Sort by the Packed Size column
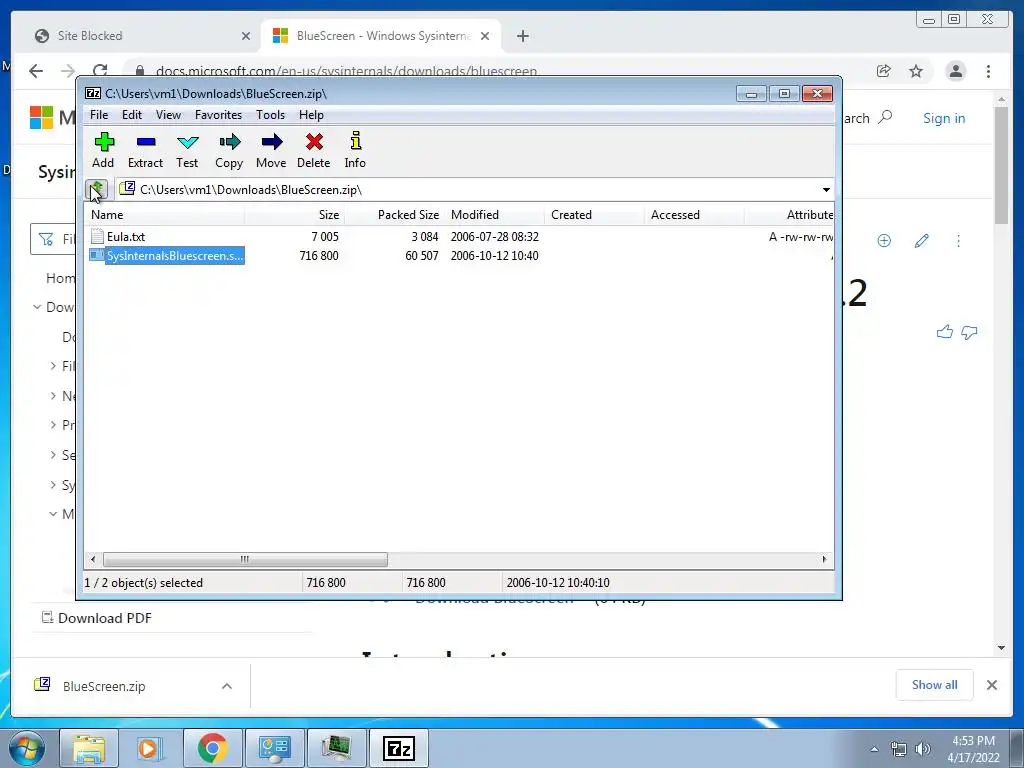This screenshot has width=1024, height=768. click(x=394, y=215)
